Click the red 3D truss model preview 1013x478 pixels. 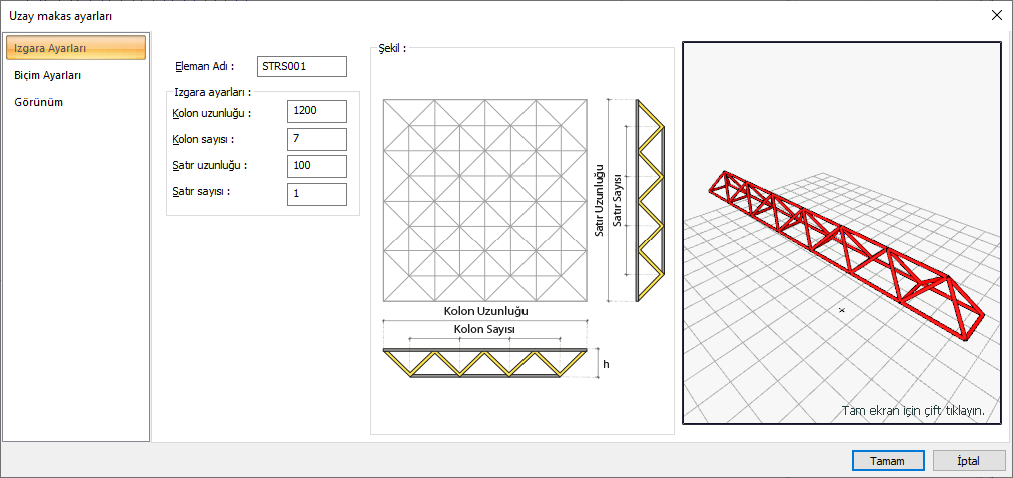point(845,252)
